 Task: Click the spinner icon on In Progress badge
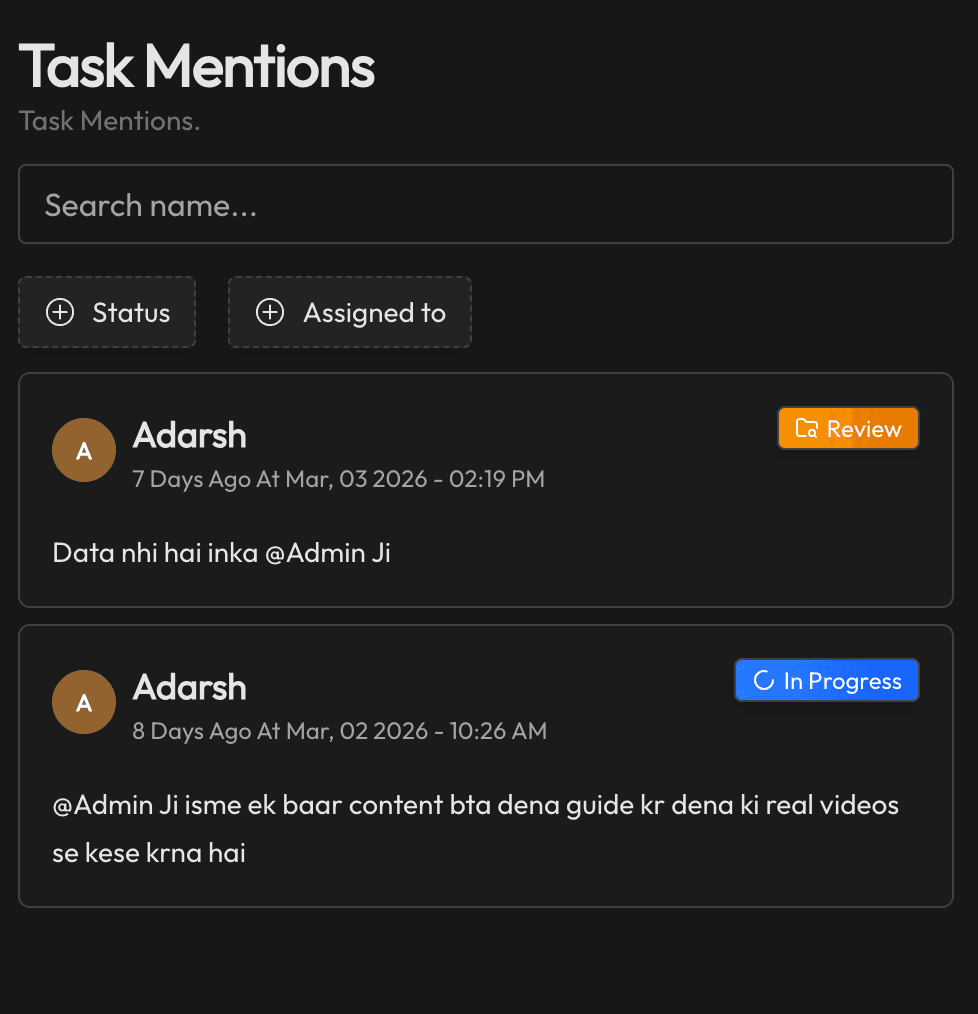[x=764, y=680]
